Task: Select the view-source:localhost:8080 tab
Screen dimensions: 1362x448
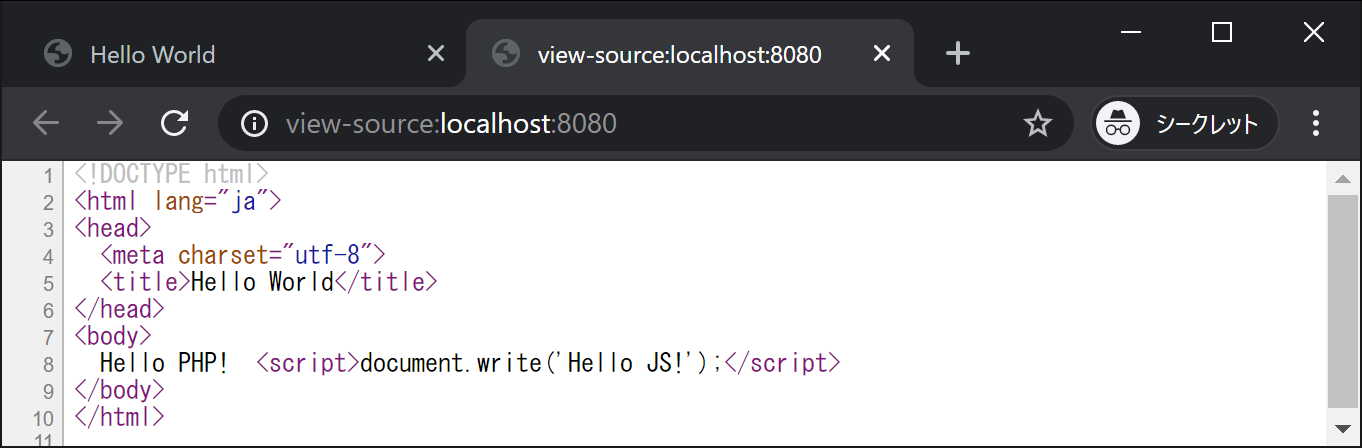Action: (679, 54)
